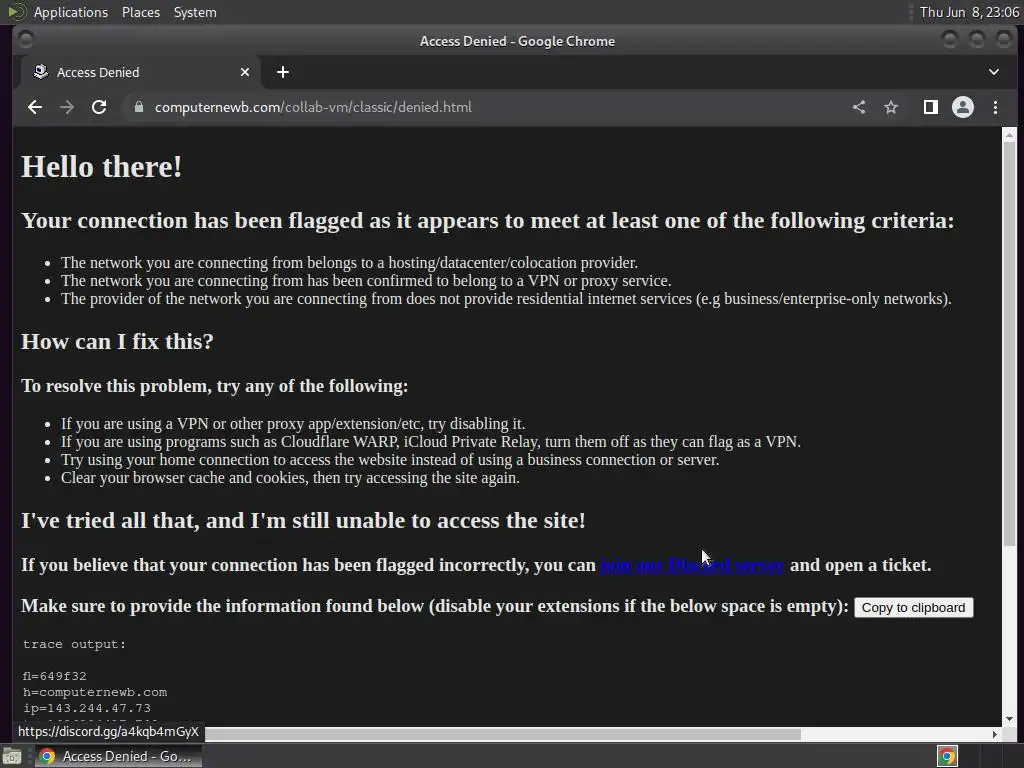
Task: Click the Applications menu logo icon
Action: (16, 12)
